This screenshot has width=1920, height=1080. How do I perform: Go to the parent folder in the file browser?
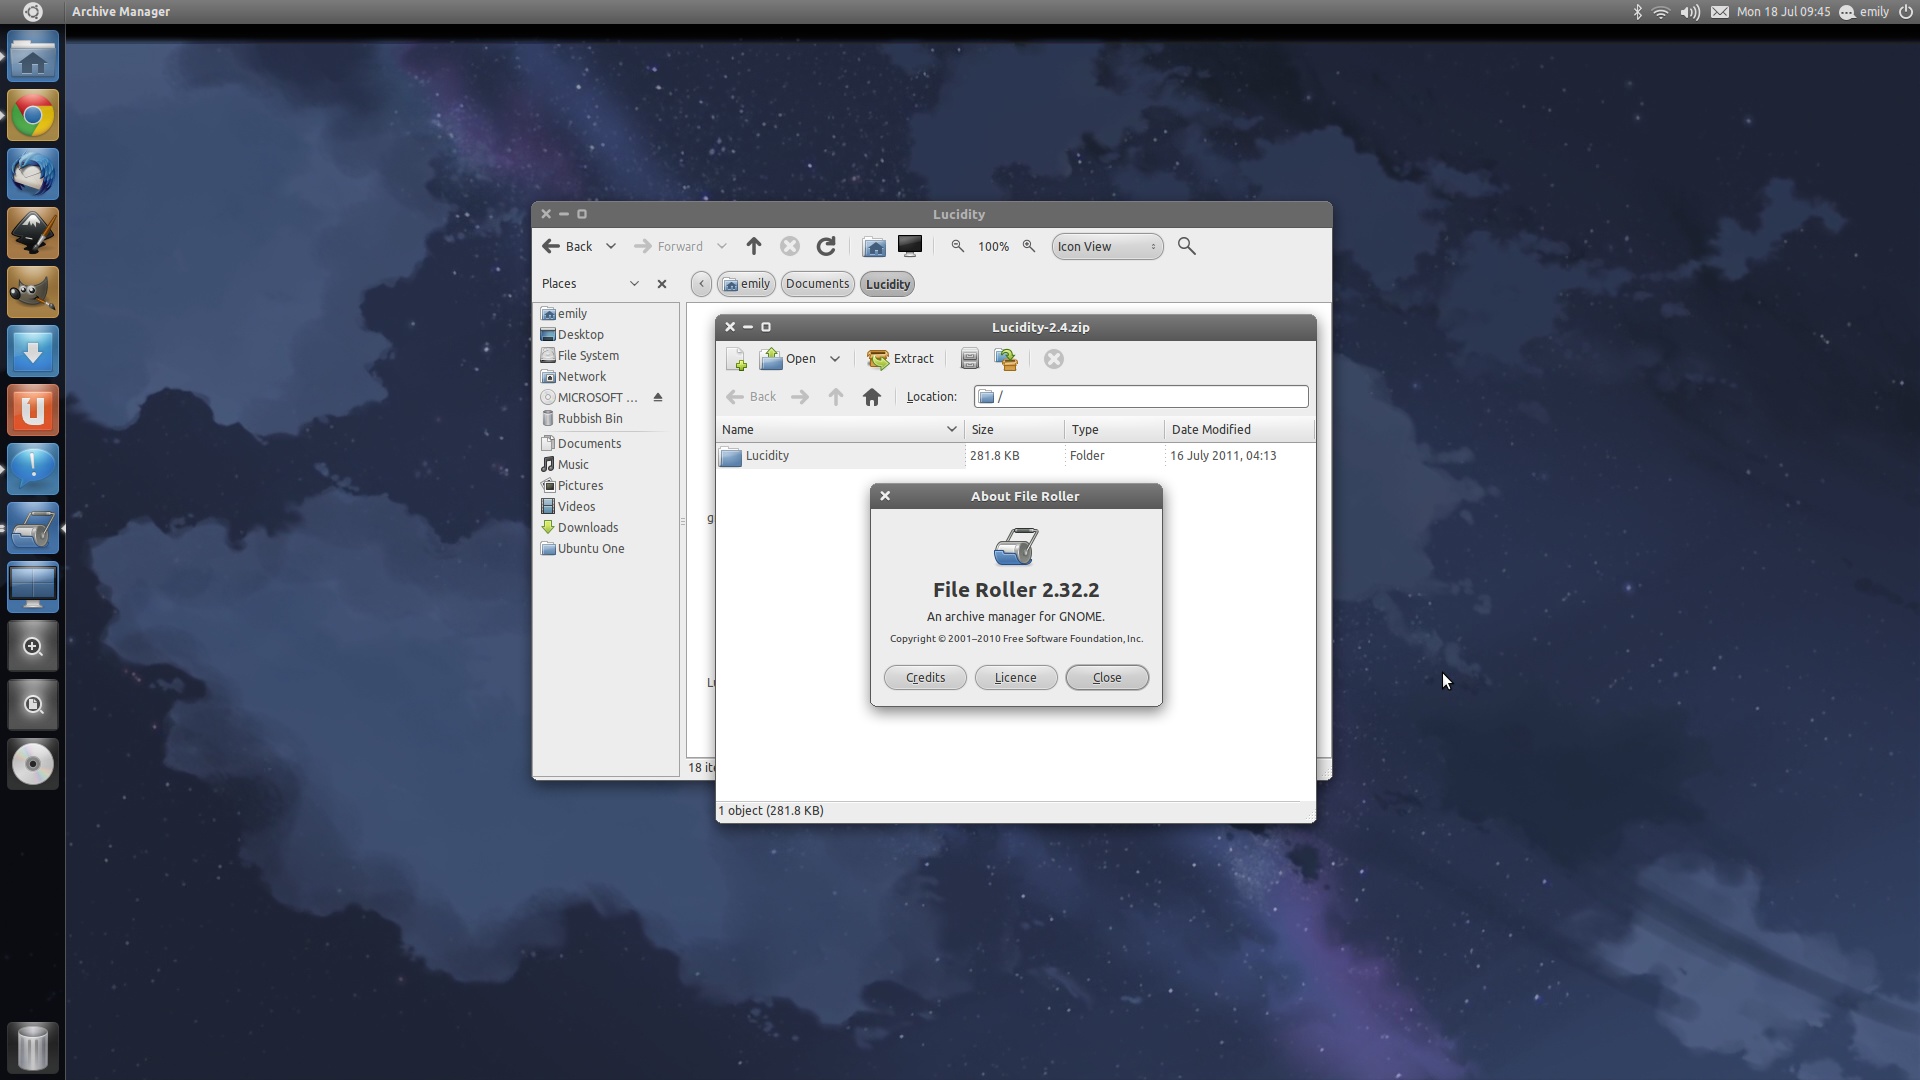[754, 246]
